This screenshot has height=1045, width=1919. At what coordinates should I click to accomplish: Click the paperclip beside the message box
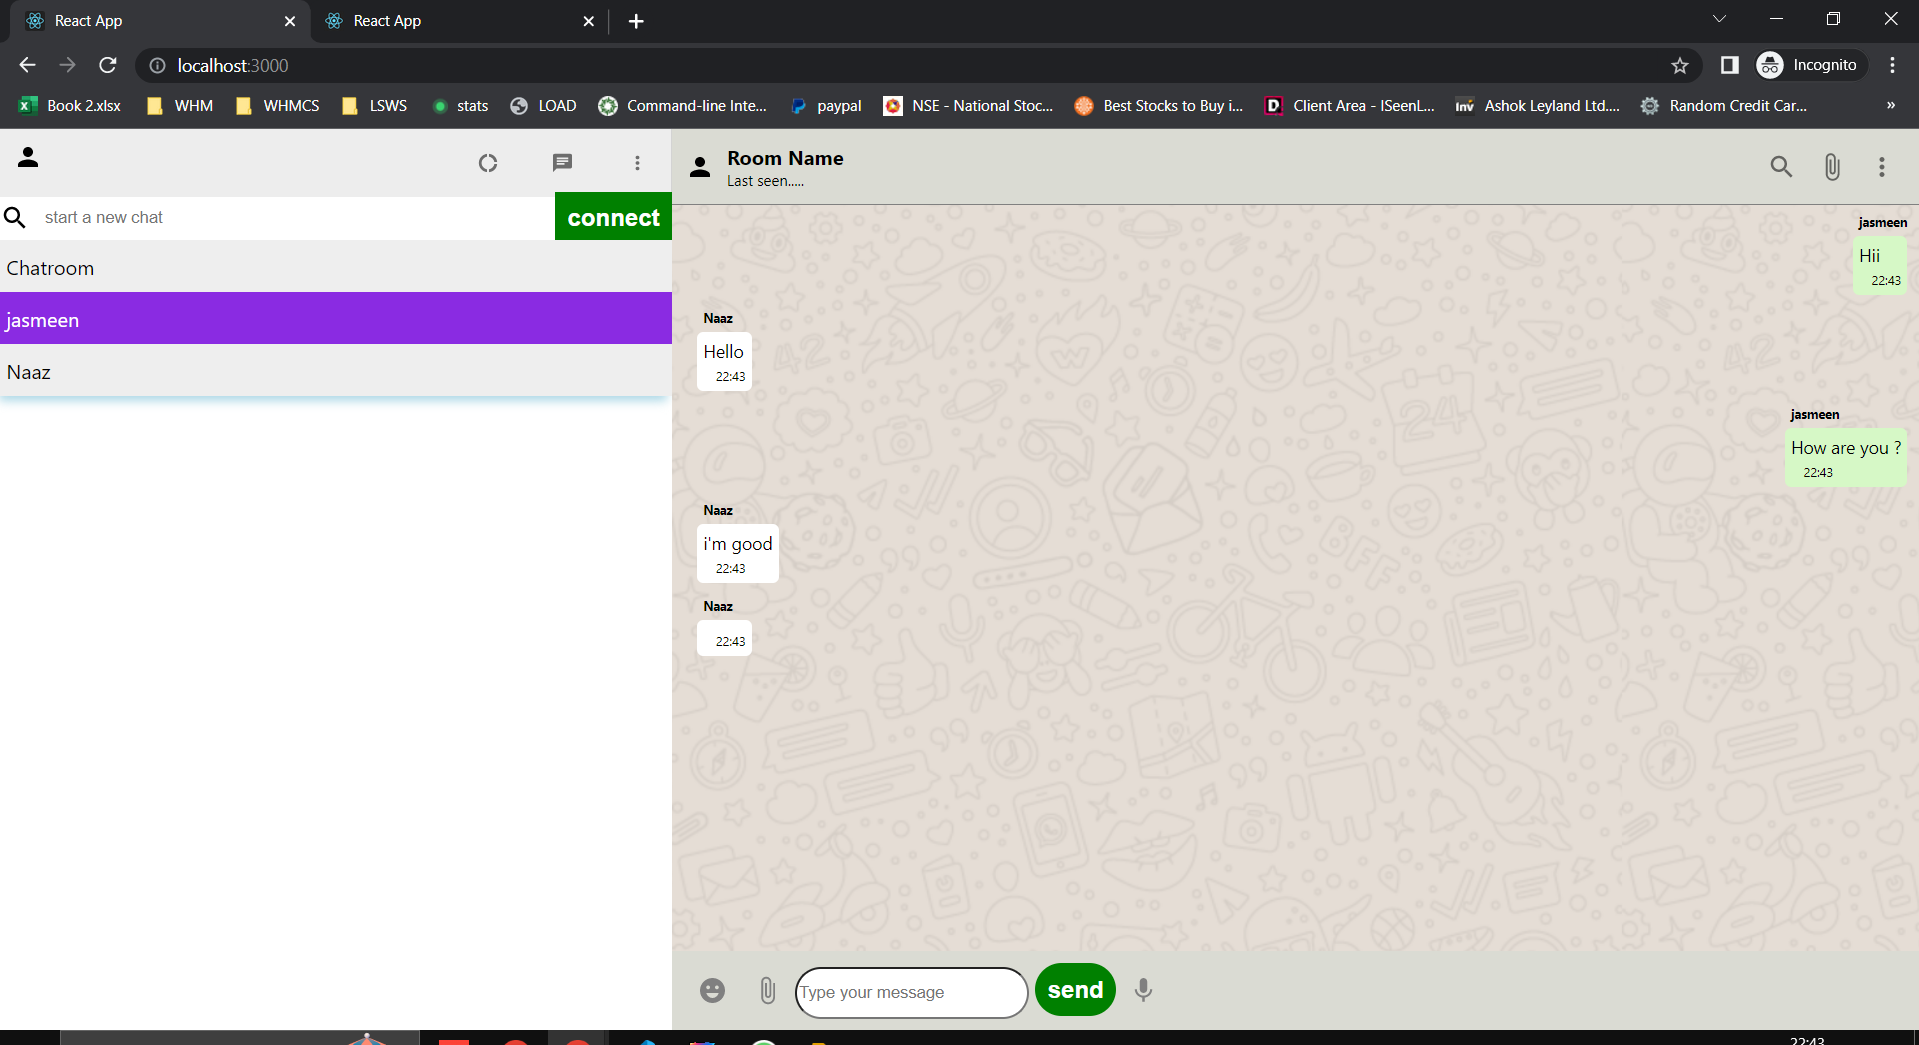pyautogui.click(x=768, y=990)
